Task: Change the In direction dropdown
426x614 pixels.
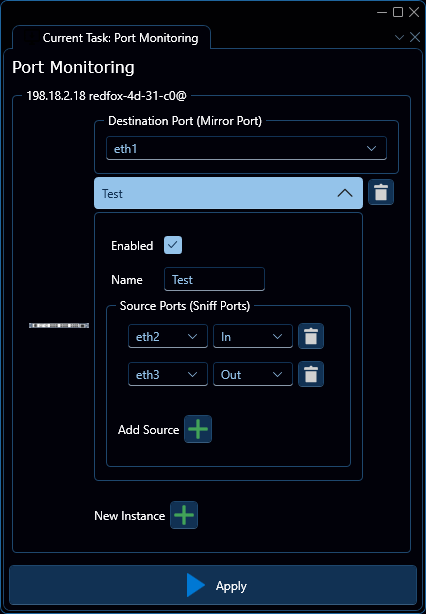Action: pos(253,336)
